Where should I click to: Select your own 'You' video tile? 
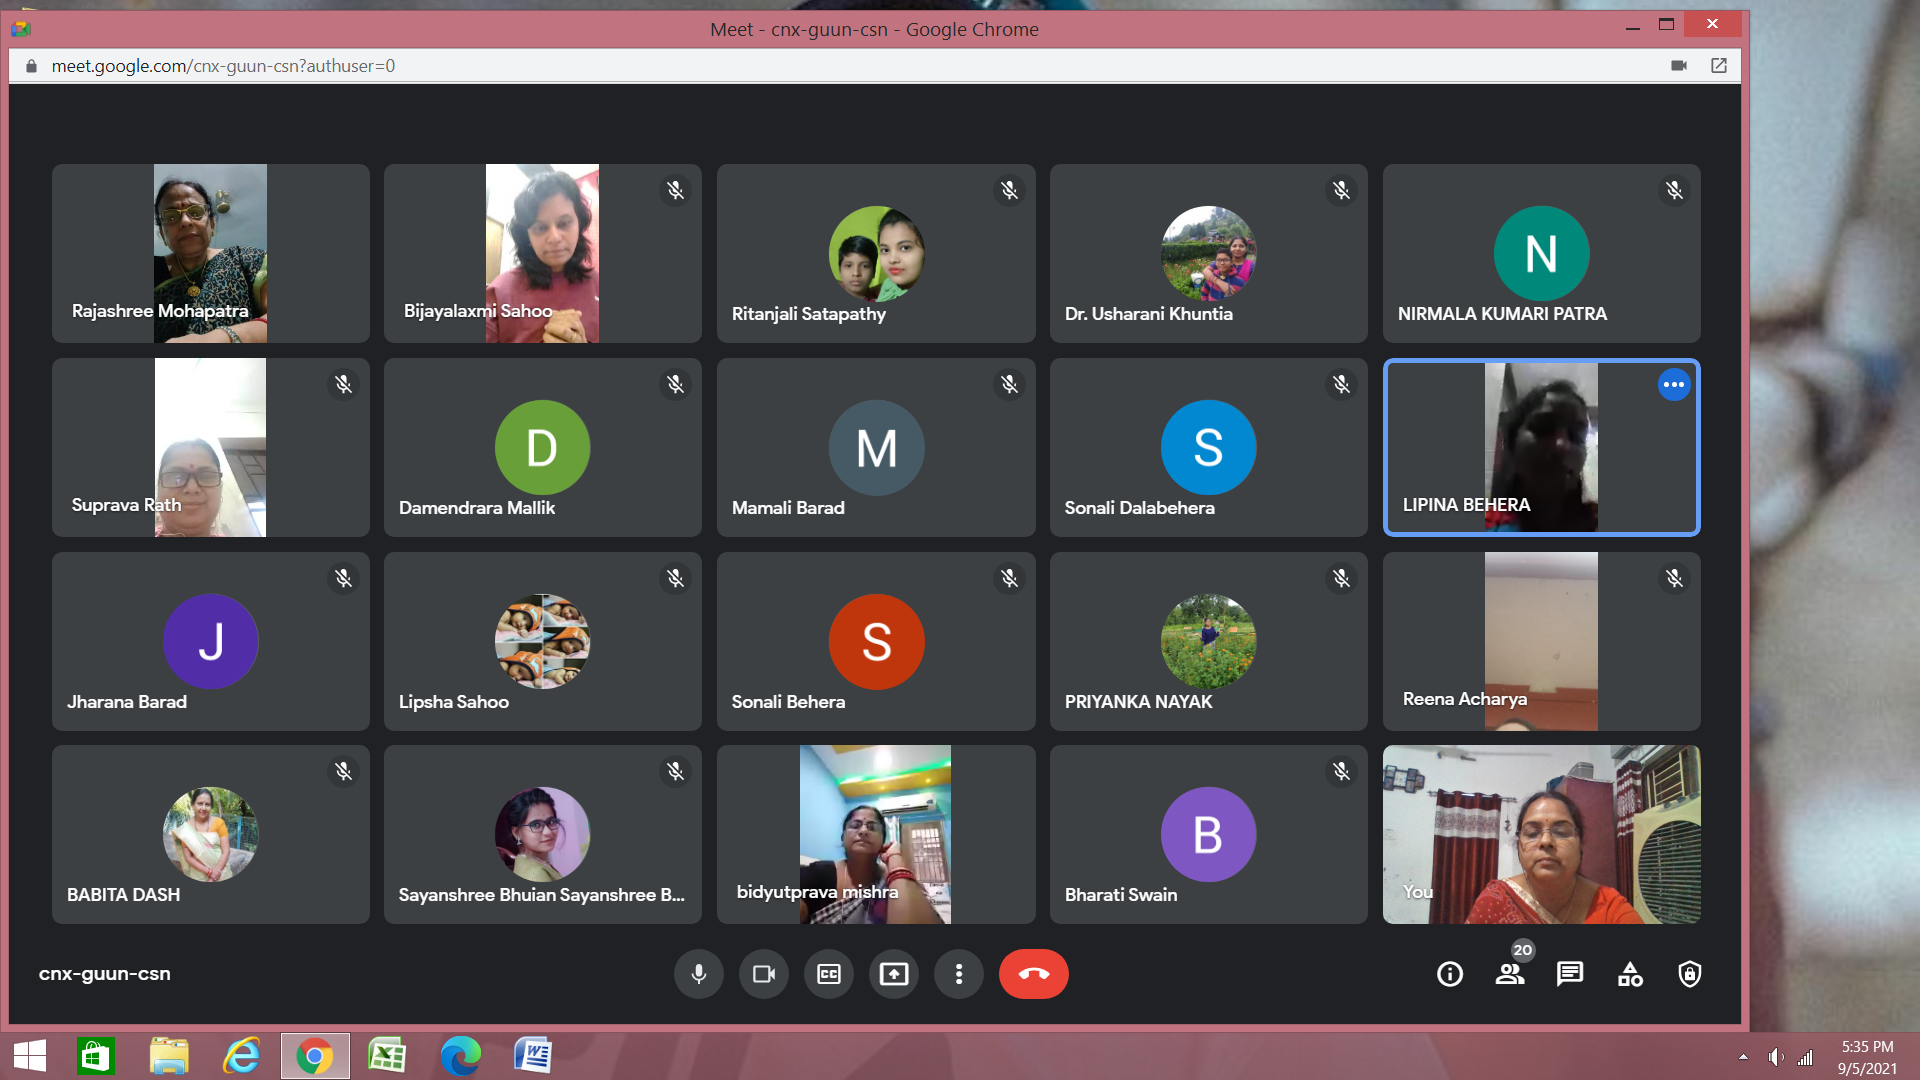pyautogui.click(x=1541, y=834)
